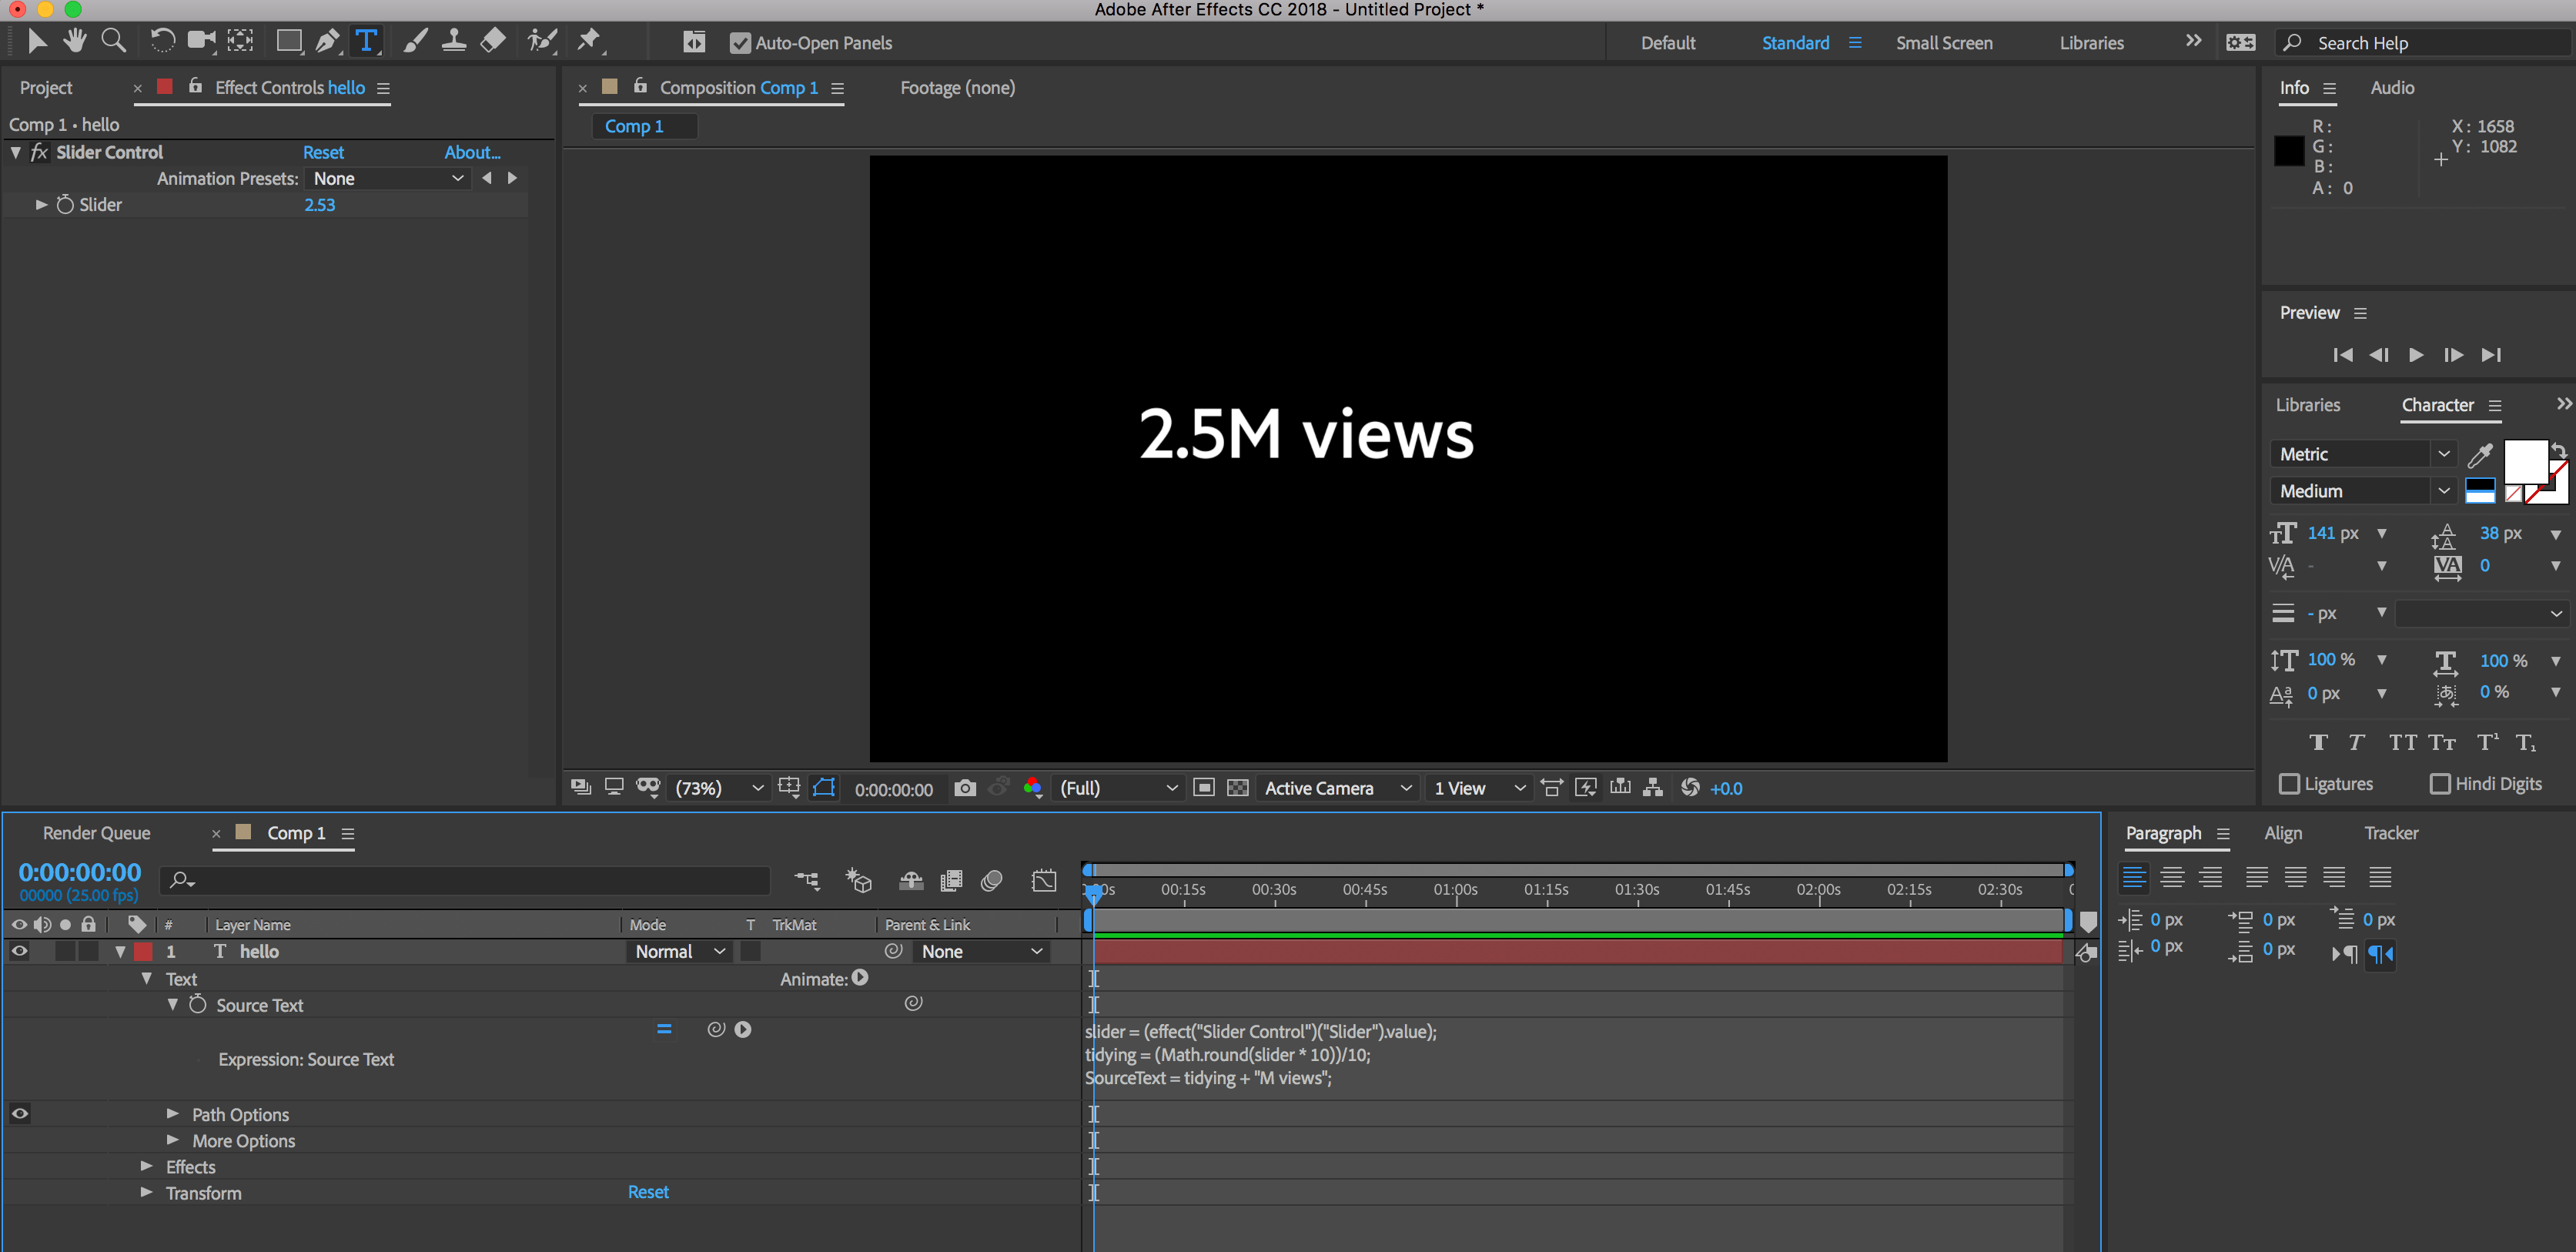
Task: Select the Eraser tool
Action: [493, 41]
